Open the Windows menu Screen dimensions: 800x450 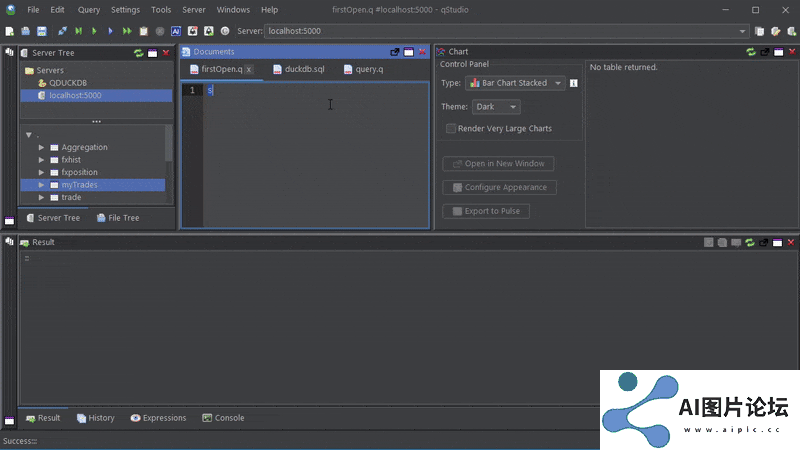(233, 10)
